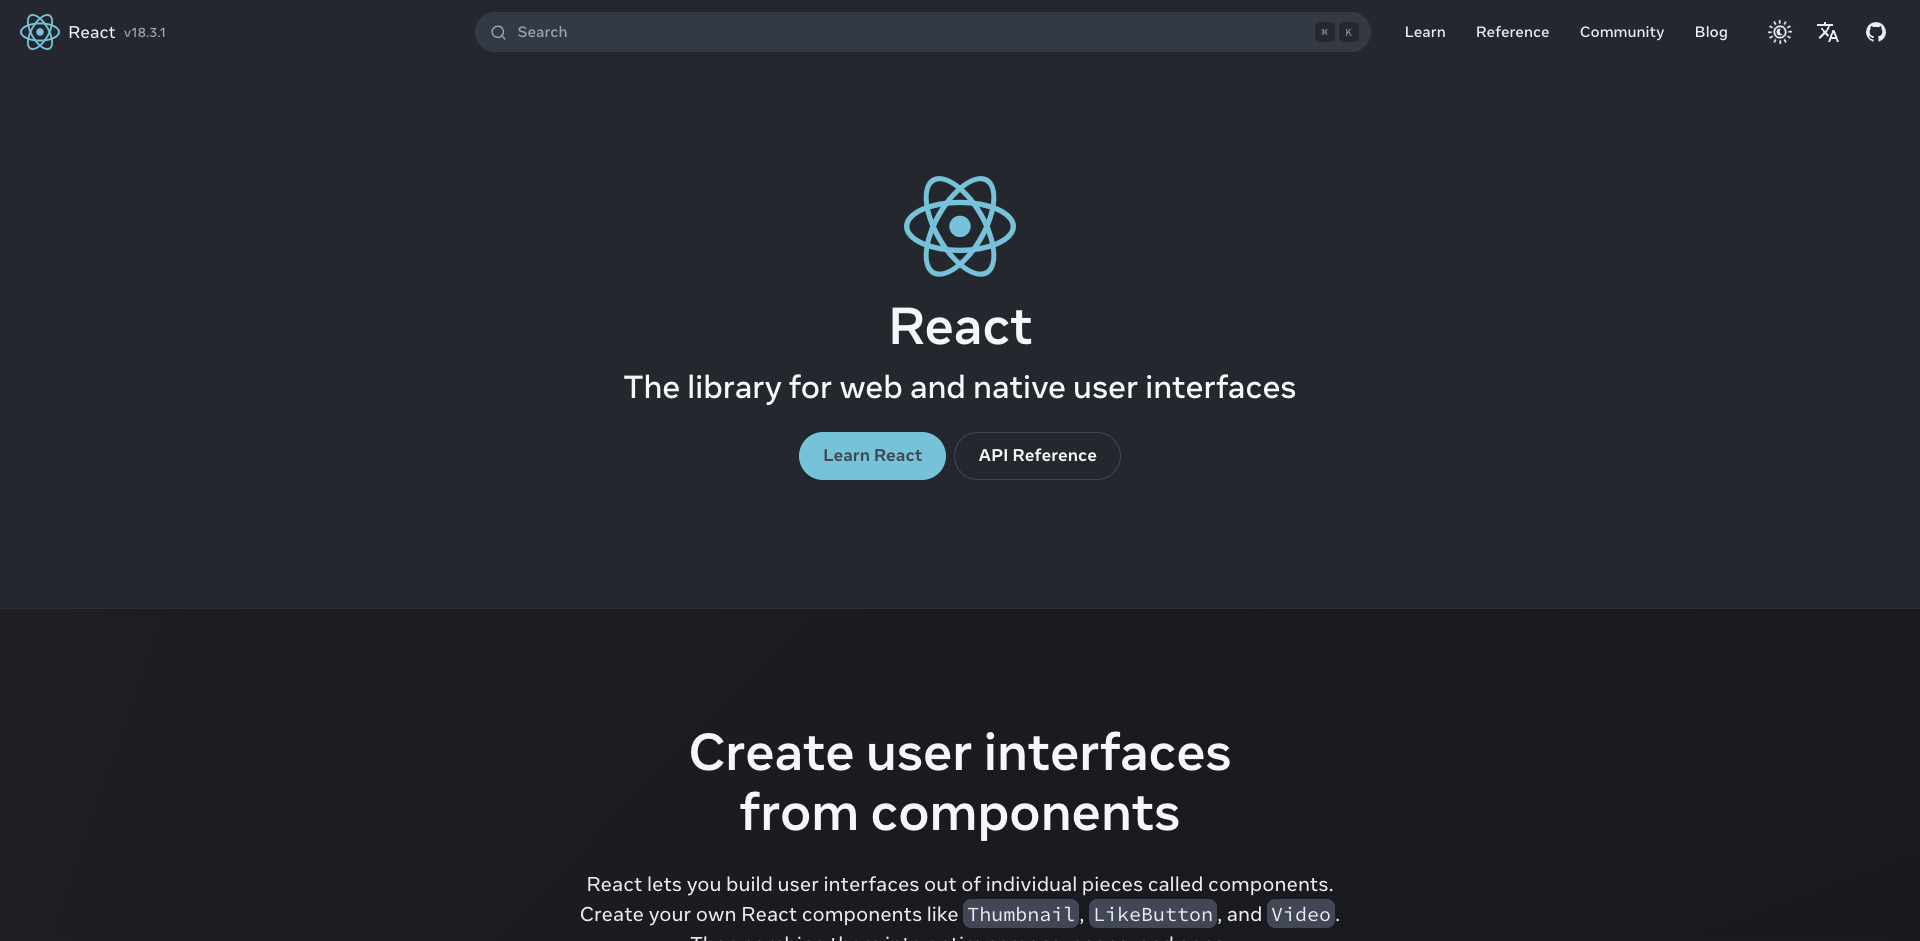The height and width of the screenshot is (941, 1920).
Task: Open the Learn nav item
Action: point(1424,32)
